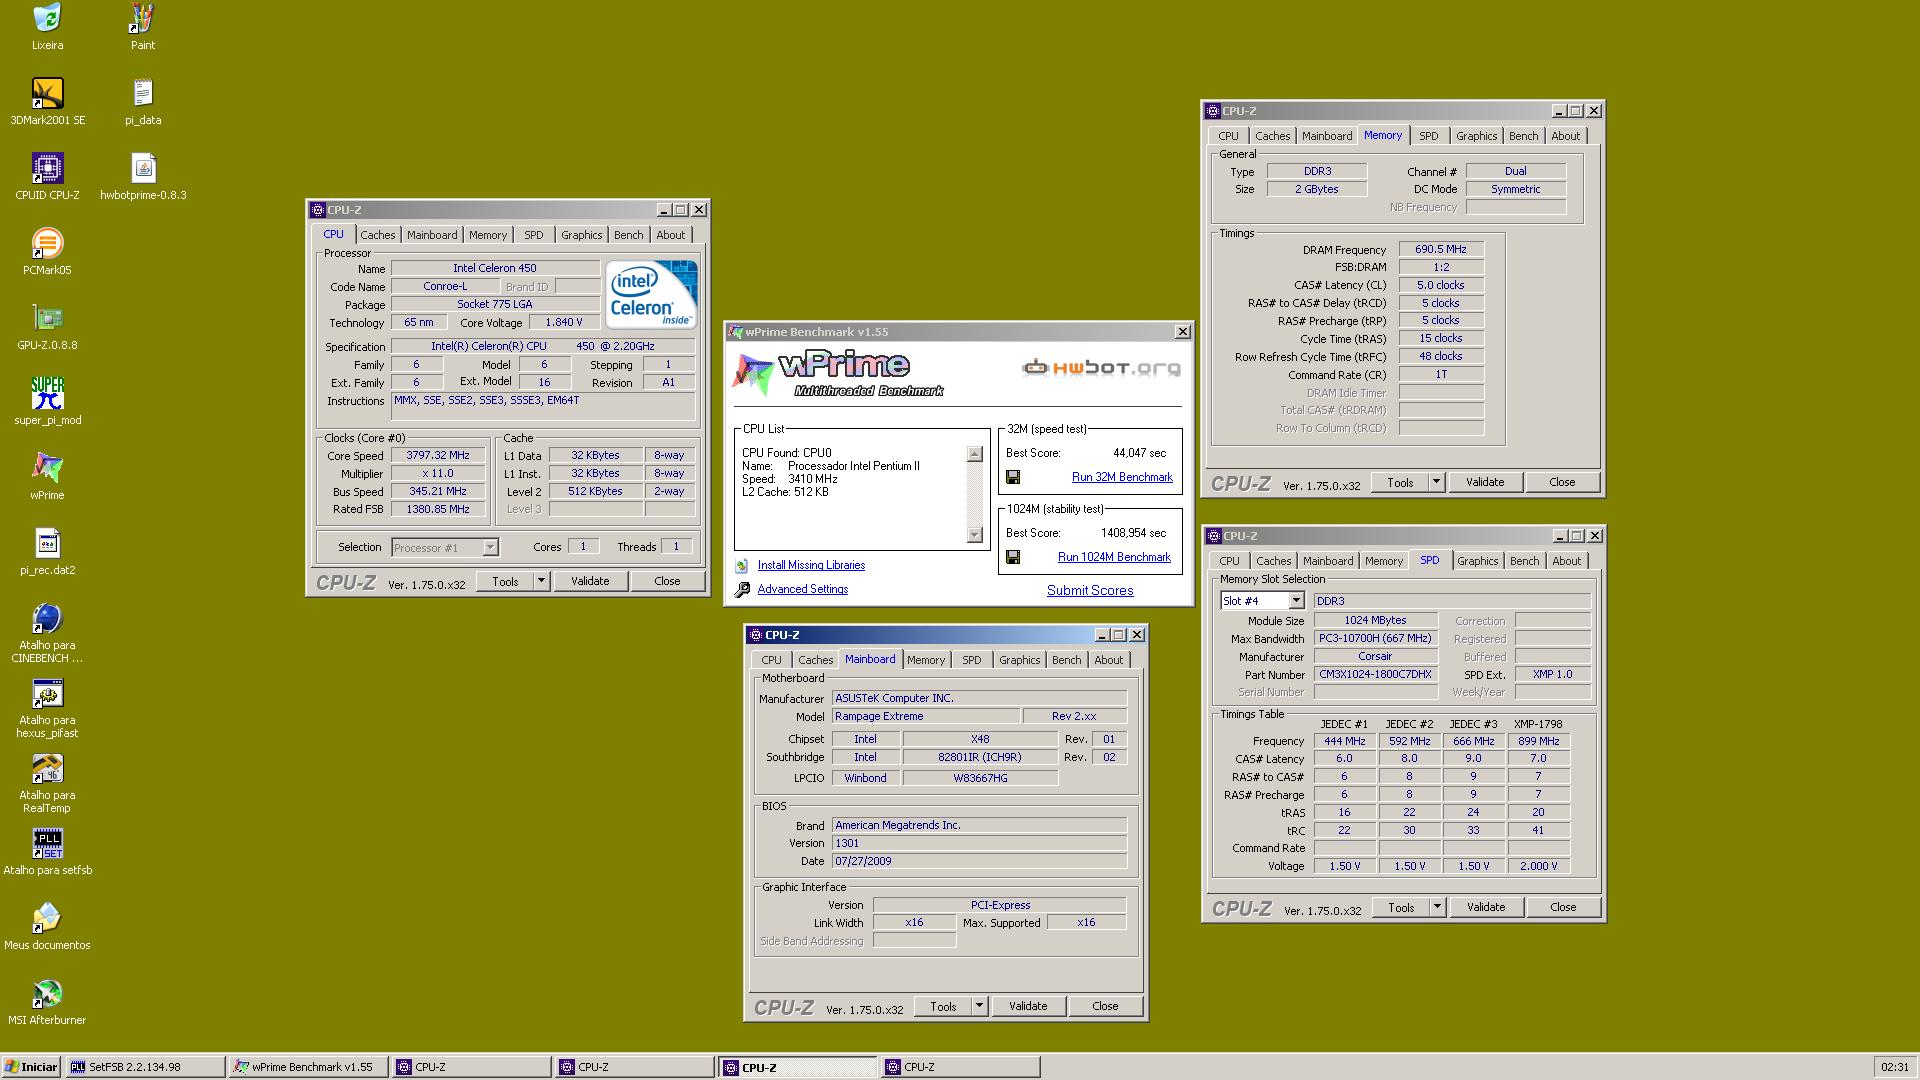The height and width of the screenshot is (1080, 1920).
Task: Switch to Caches tab in CPU window
Action: pos(377,235)
